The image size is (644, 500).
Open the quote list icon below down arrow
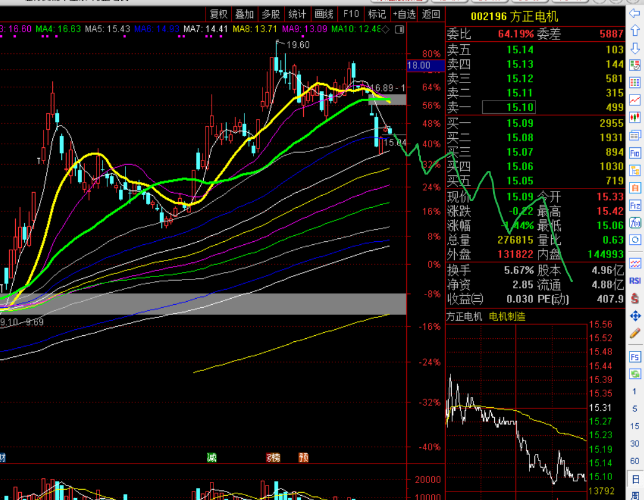coord(635,65)
